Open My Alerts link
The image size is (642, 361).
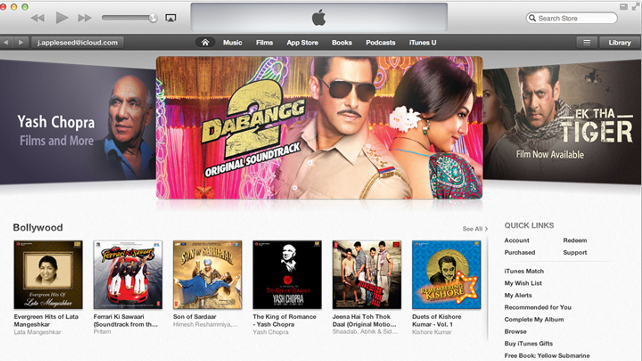[x=518, y=295]
